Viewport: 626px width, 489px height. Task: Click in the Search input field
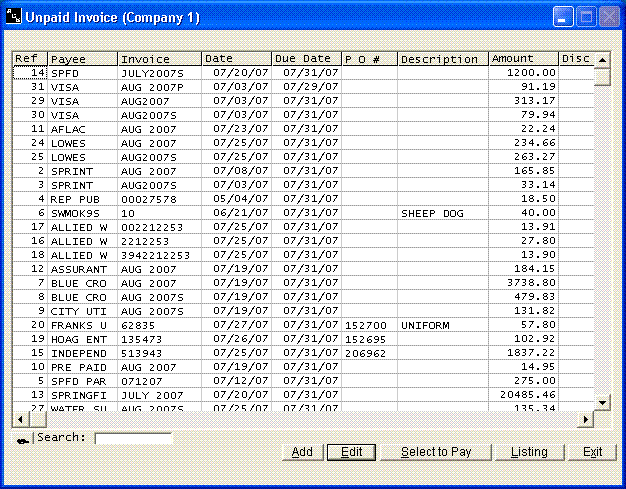click(133, 438)
